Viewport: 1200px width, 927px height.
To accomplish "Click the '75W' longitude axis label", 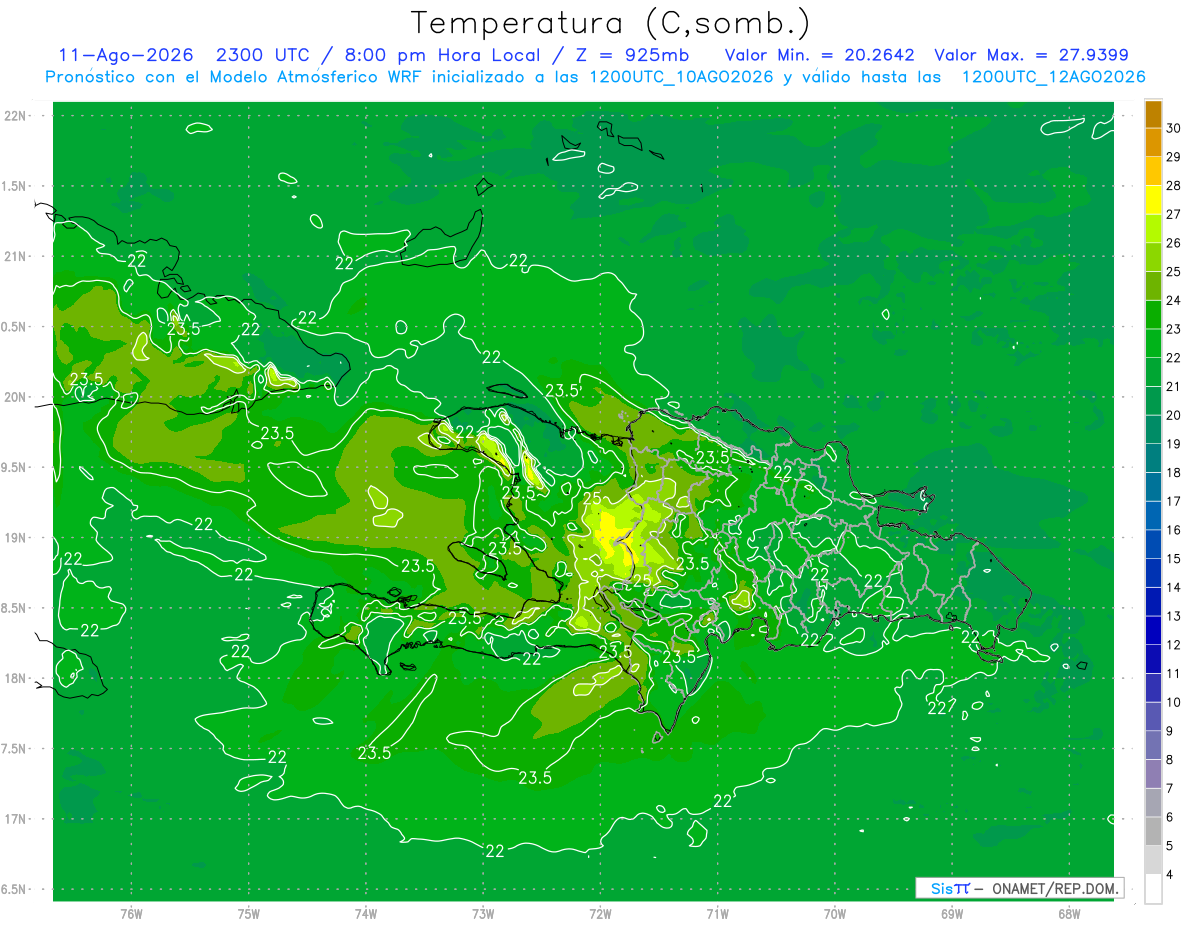I will click(249, 914).
